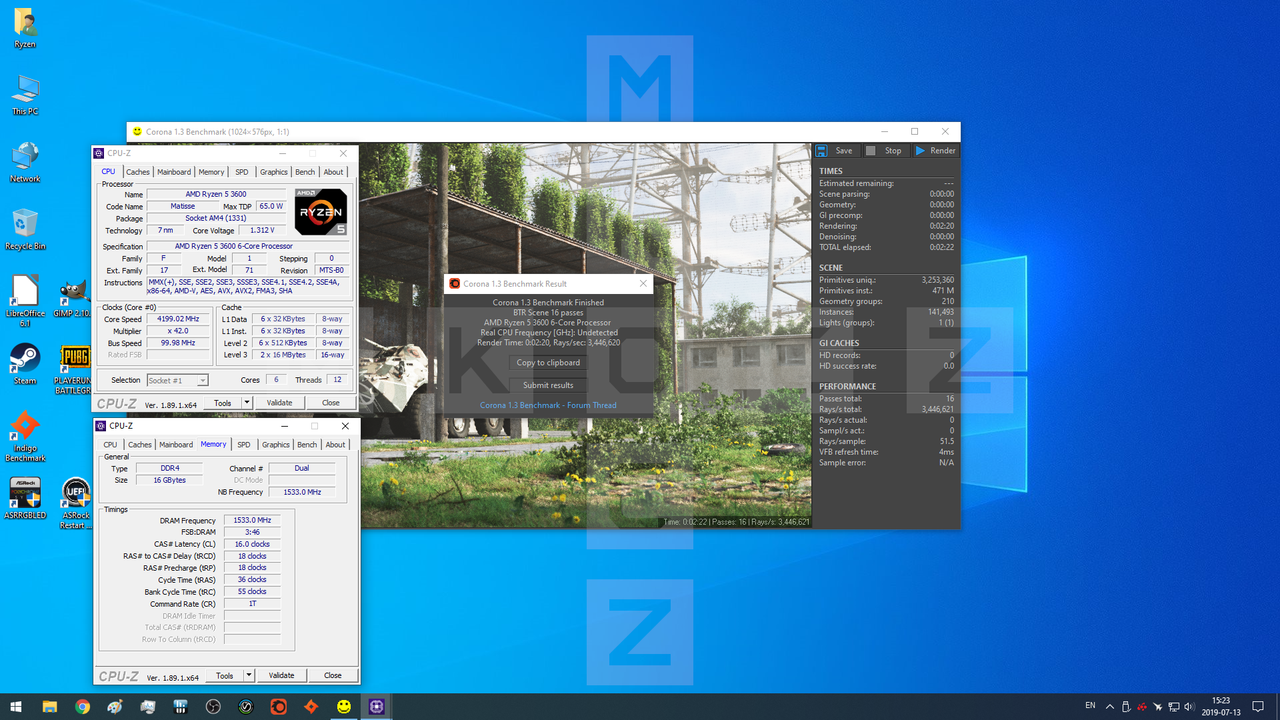
Task: Click the airplane mode tray icon
Action: (1157, 706)
